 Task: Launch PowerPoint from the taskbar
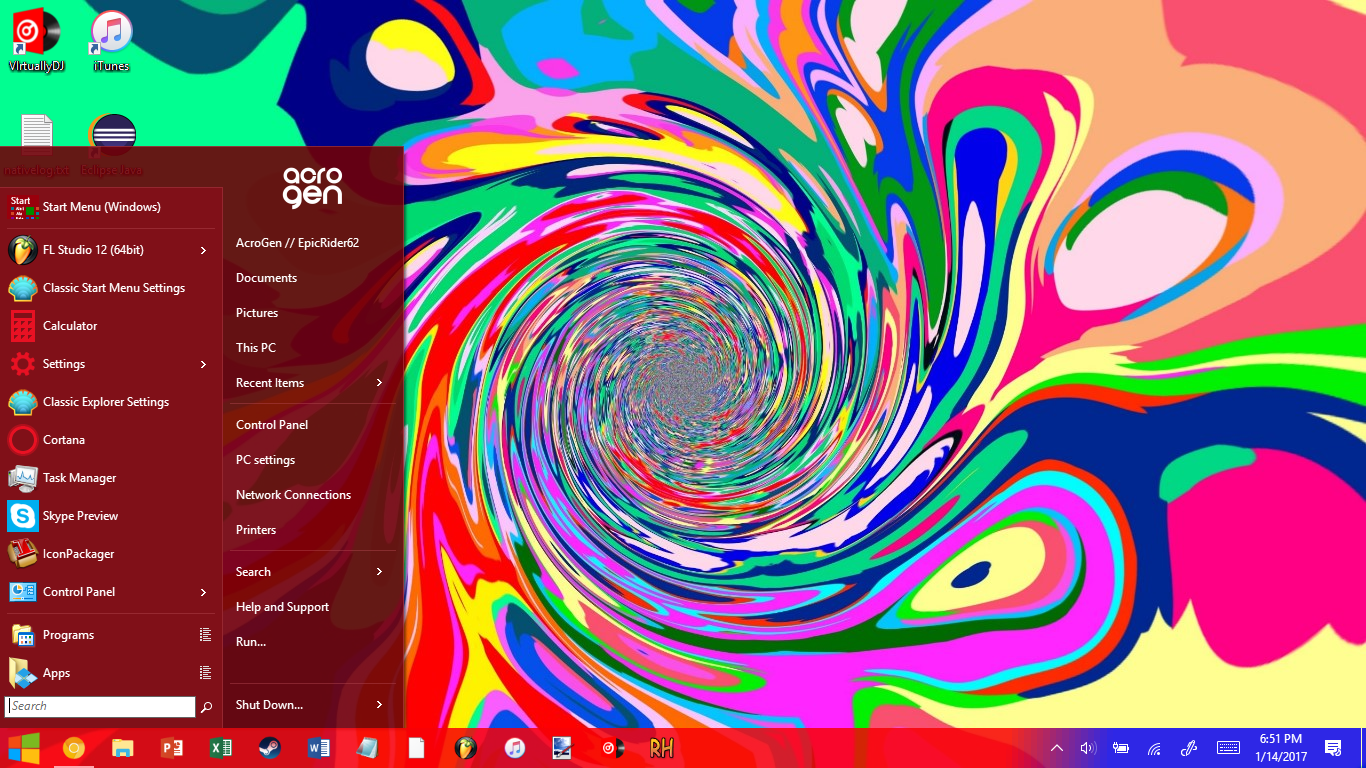[x=172, y=748]
